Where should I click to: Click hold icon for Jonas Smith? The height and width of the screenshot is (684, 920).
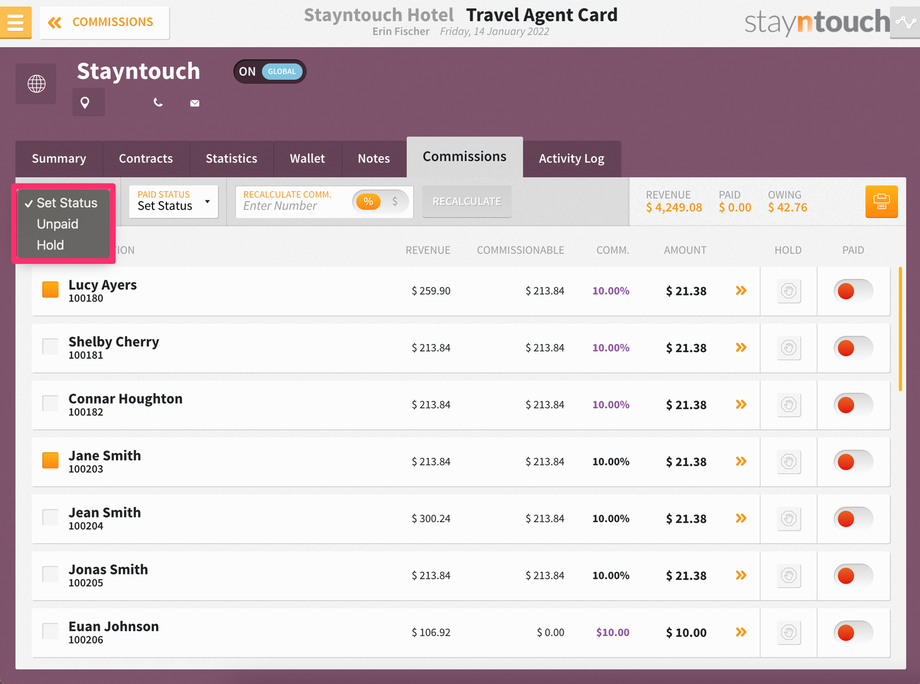point(789,575)
